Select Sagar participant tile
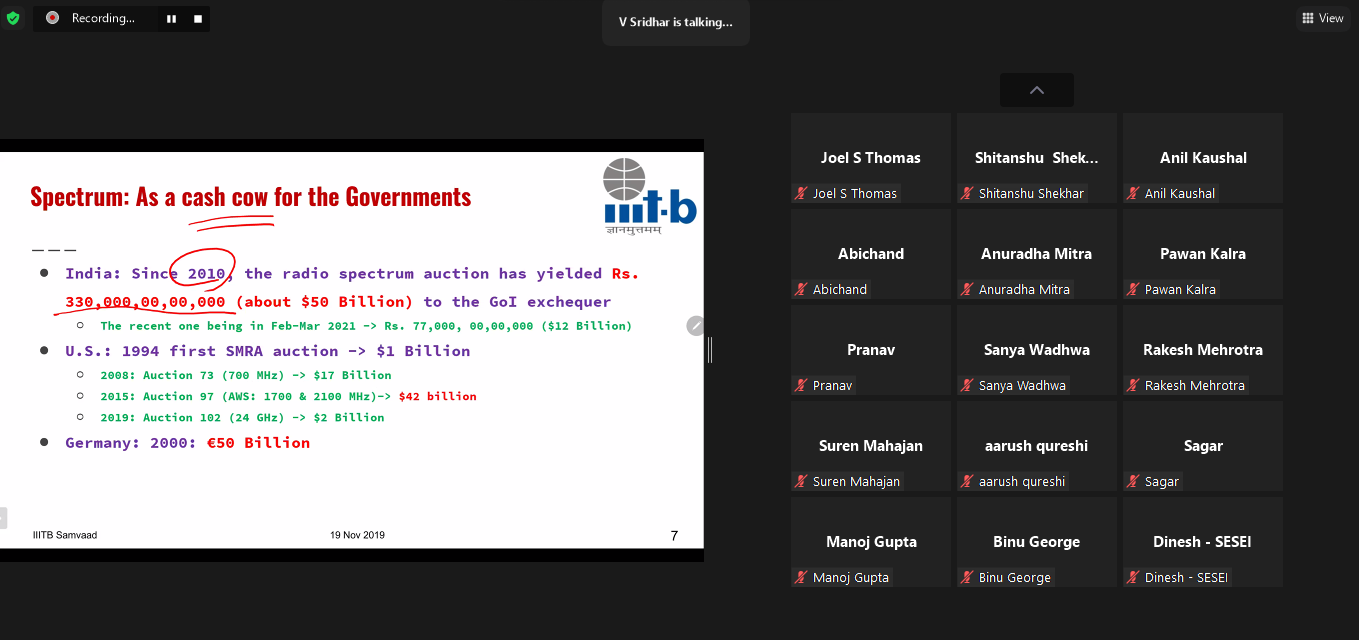Screen dimensions: 1359x640 [x=1203, y=446]
